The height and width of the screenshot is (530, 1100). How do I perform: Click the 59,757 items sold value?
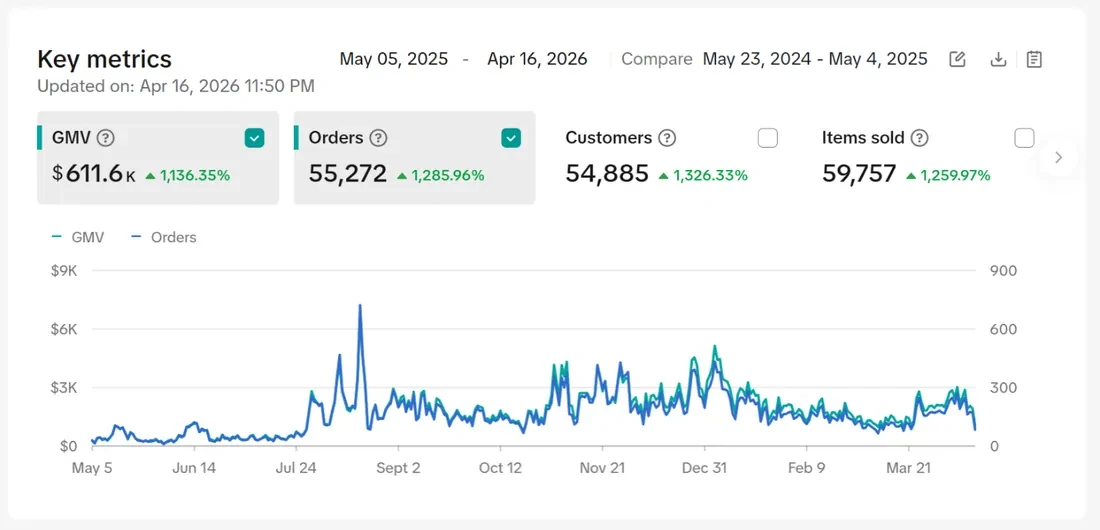pos(859,173)
